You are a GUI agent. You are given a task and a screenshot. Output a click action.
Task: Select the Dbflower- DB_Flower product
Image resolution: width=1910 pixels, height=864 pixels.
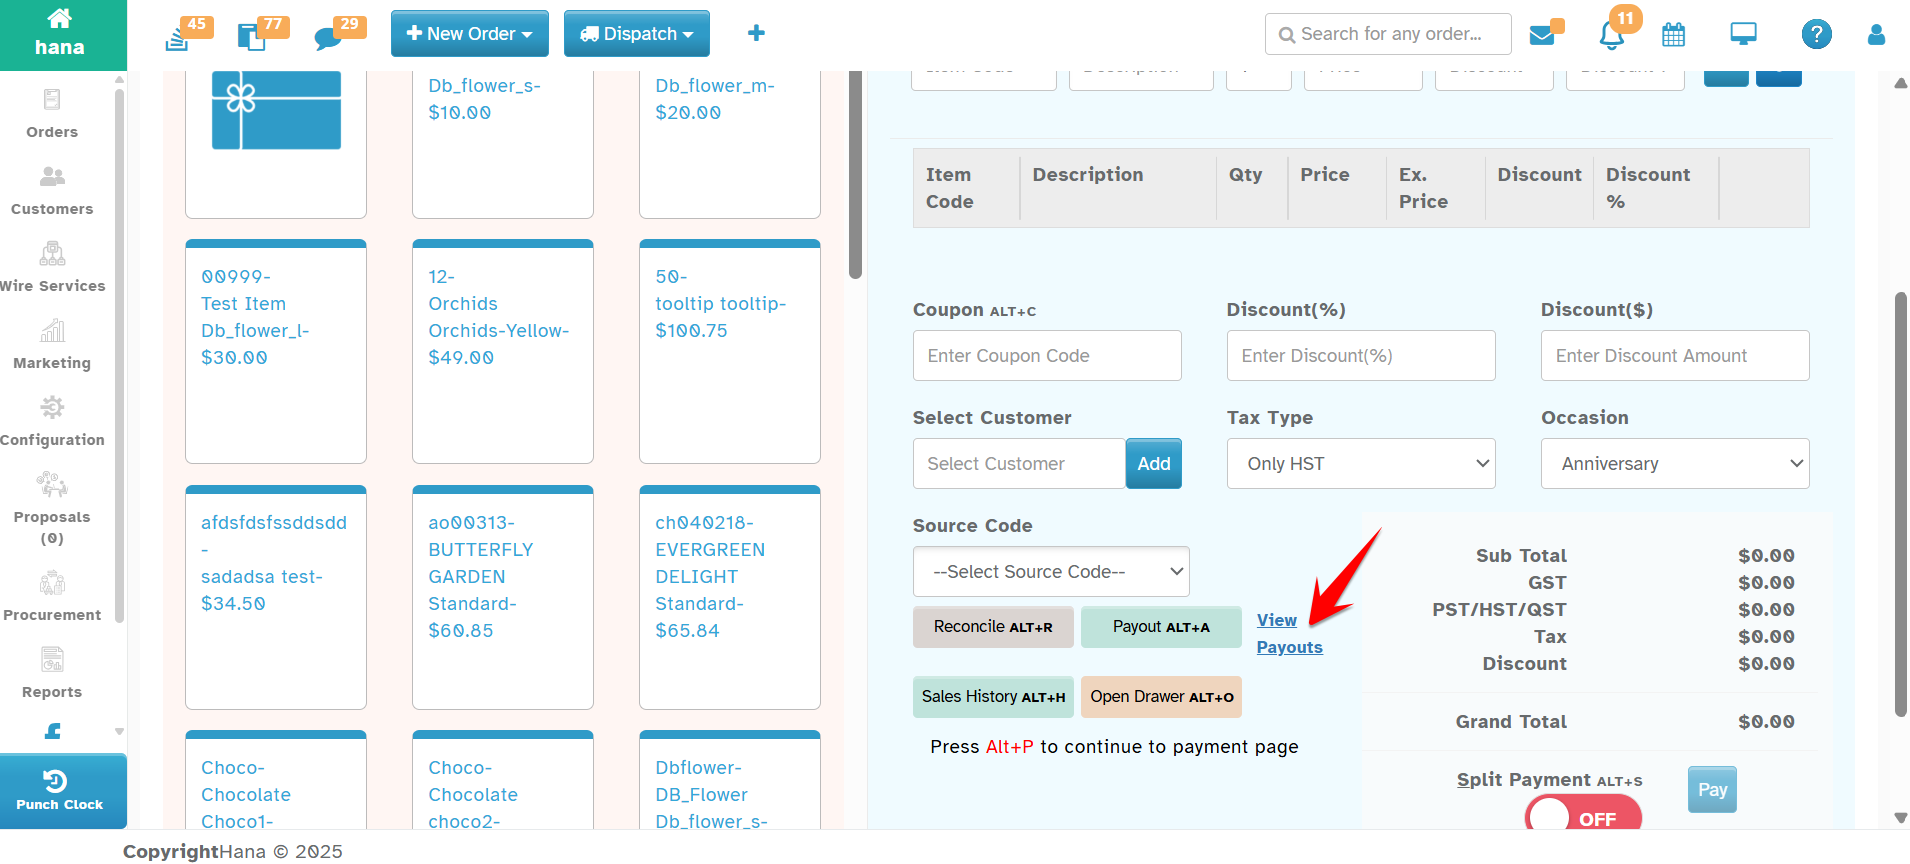coord(730,780)
